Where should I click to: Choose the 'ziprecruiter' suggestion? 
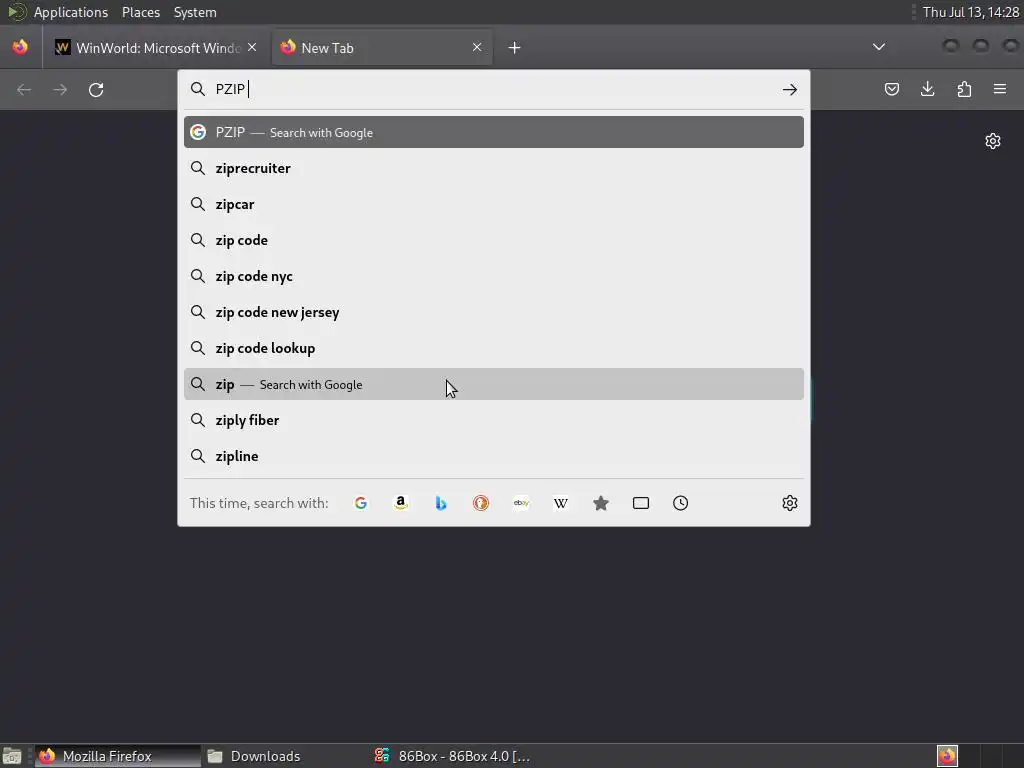pos(494,168)
